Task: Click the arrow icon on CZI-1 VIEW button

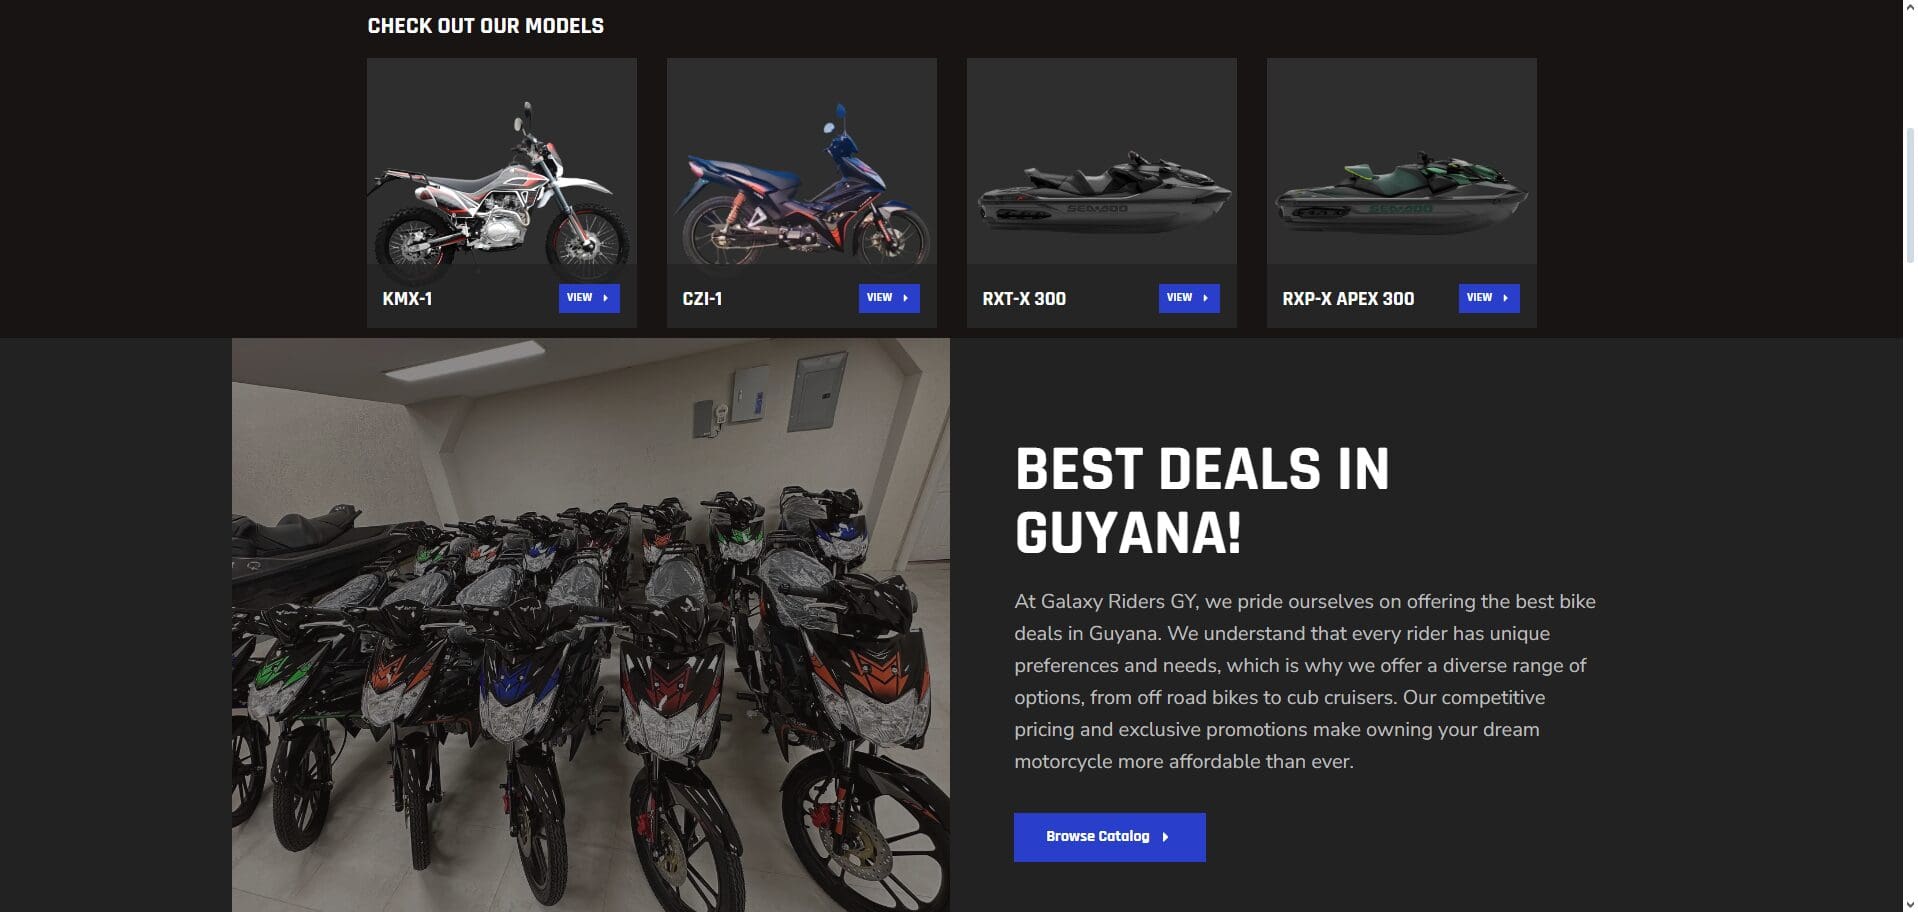Action: (906, 298)
